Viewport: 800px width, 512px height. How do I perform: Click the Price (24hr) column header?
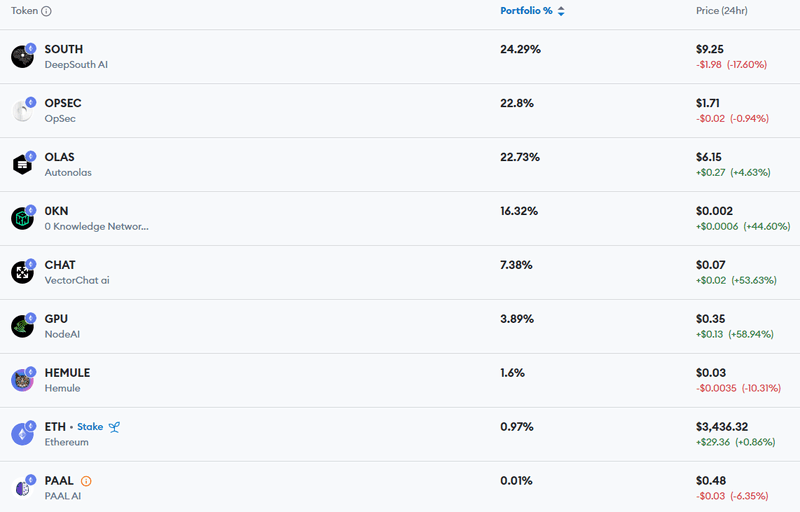click(723, 11)
